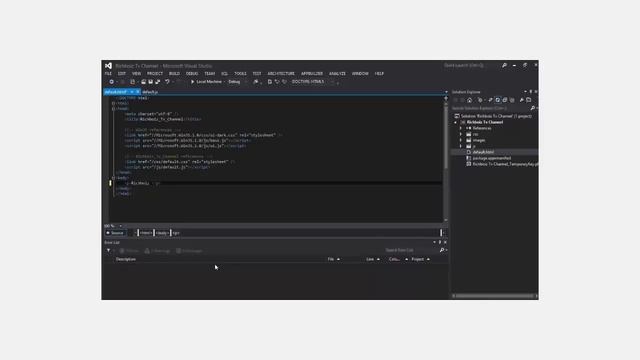
Task: Click the Error List filter icon
Action: [x=109, y=251]
